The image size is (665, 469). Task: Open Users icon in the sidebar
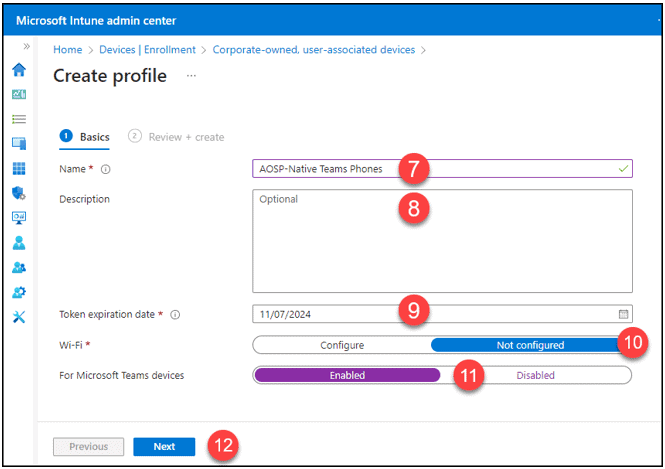point(19,243)
